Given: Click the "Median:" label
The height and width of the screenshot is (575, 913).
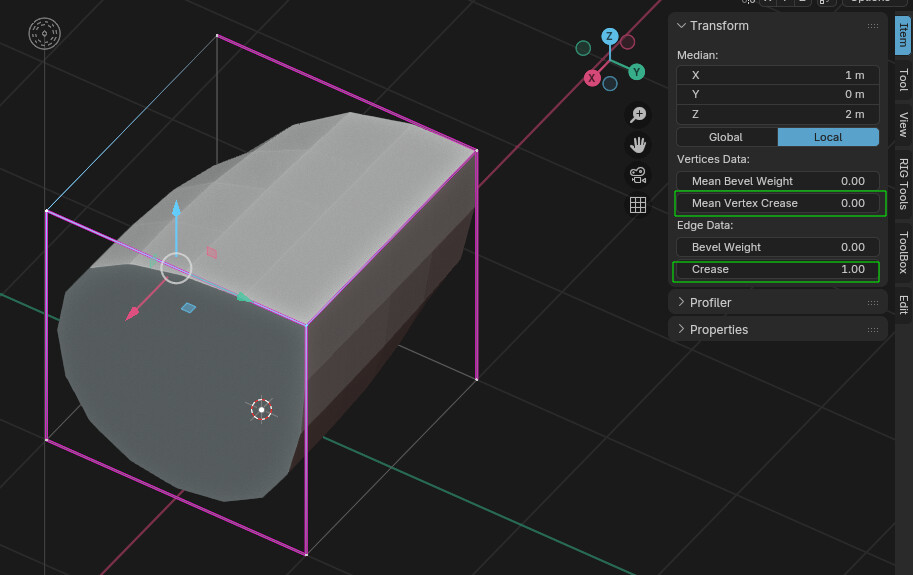Looking at the screenshot, I should 698,55.
